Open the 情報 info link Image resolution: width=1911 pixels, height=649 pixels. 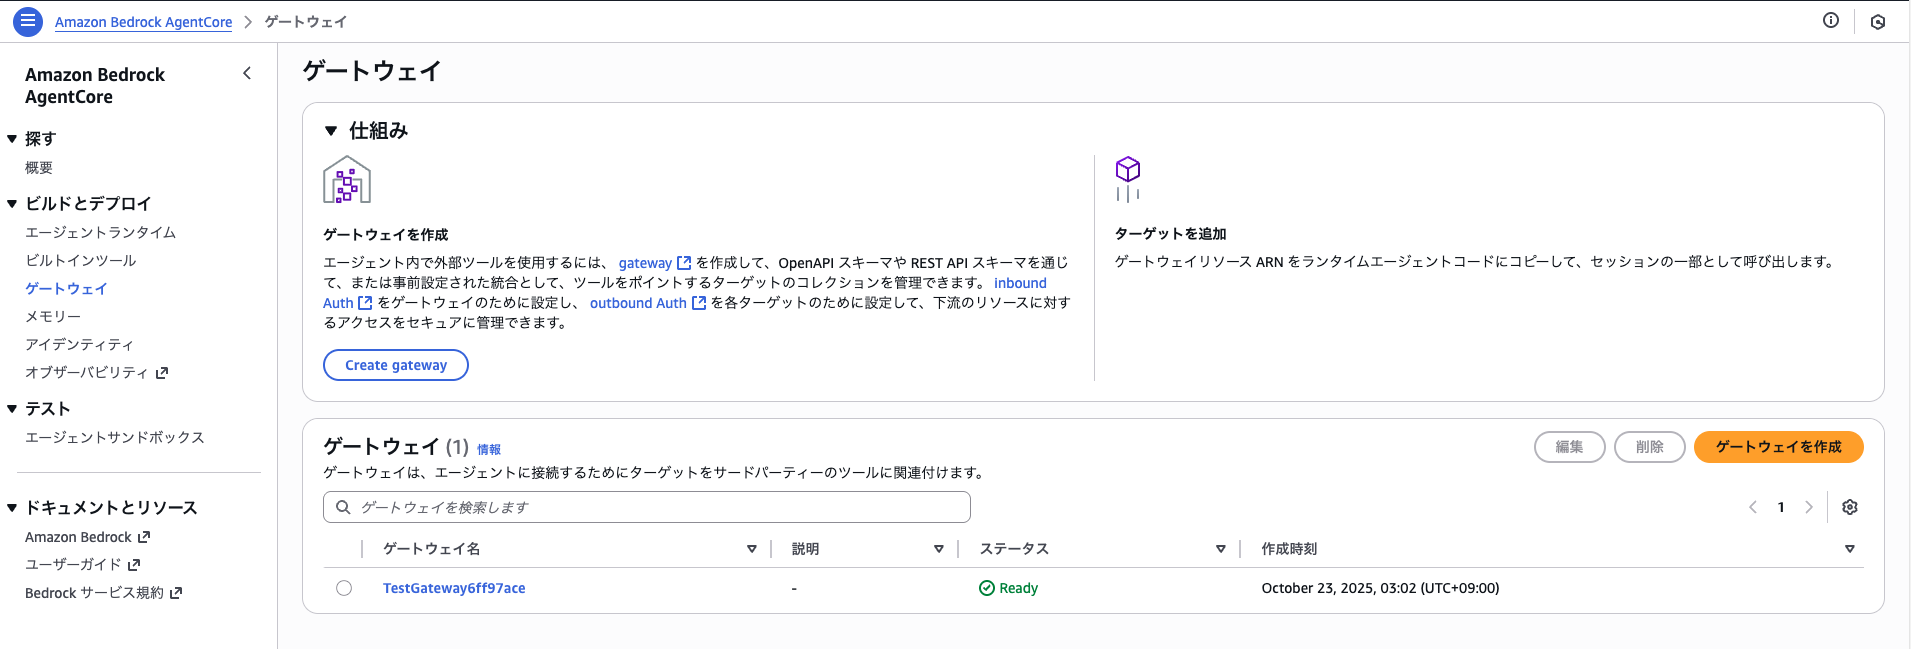click(489, 450)
